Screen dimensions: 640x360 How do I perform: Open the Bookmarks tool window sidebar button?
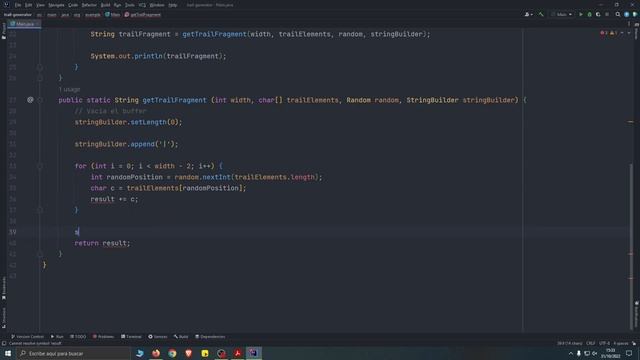(4, 289)
